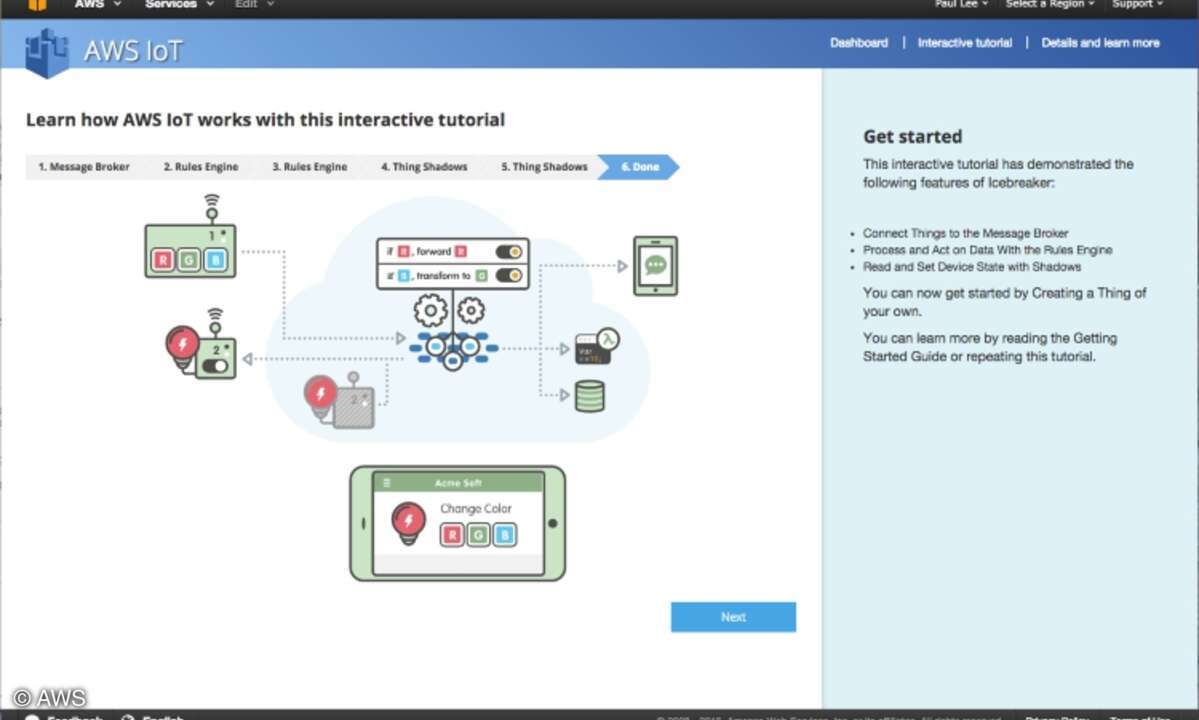Click the 'Get started' heading
Viewport: 1199px width, 720px height.
coord(913,137)
